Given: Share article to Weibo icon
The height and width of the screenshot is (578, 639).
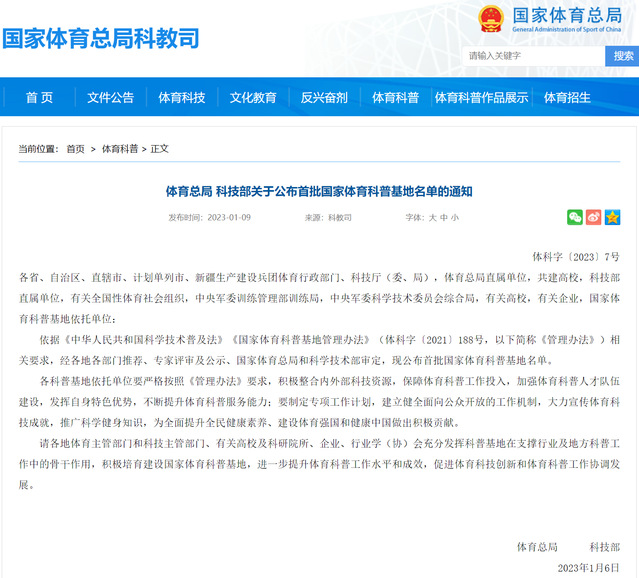Looking at the screenshot, I should click(x=593, y=217).
